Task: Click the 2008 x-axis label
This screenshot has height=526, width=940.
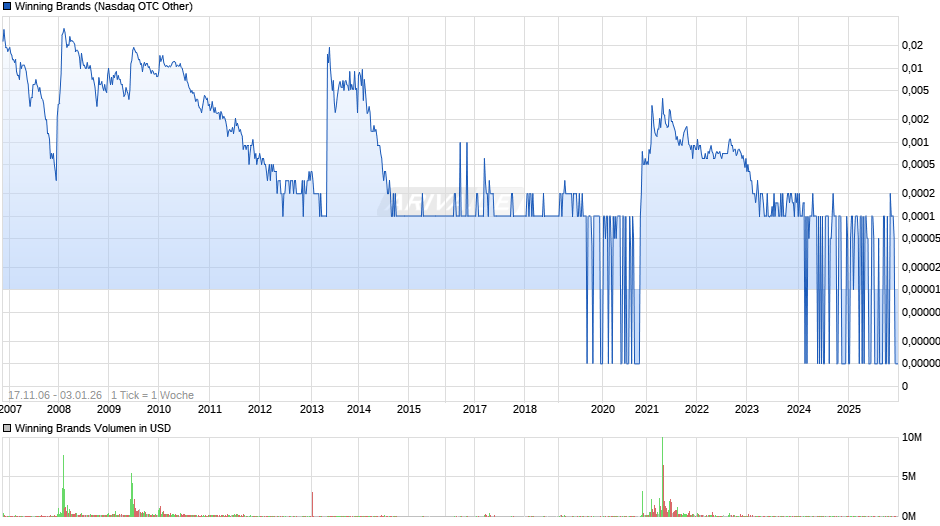Action: pos(59,409)
